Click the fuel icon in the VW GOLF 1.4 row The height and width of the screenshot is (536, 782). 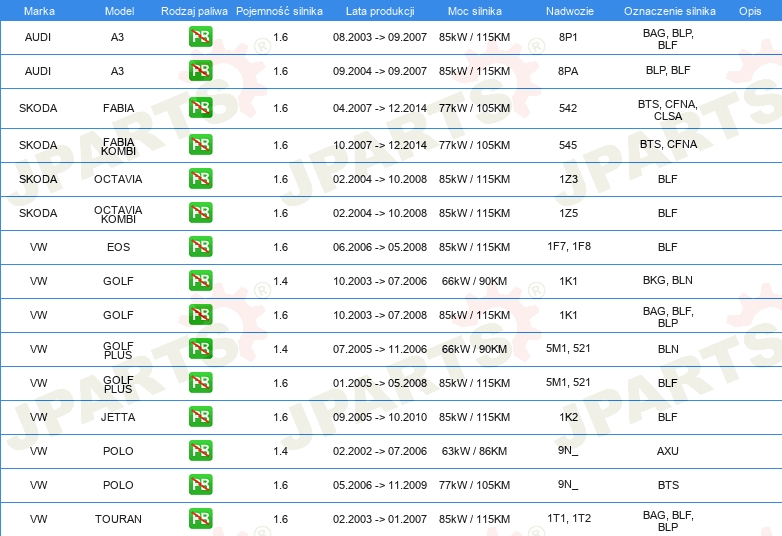coord(200,281)
